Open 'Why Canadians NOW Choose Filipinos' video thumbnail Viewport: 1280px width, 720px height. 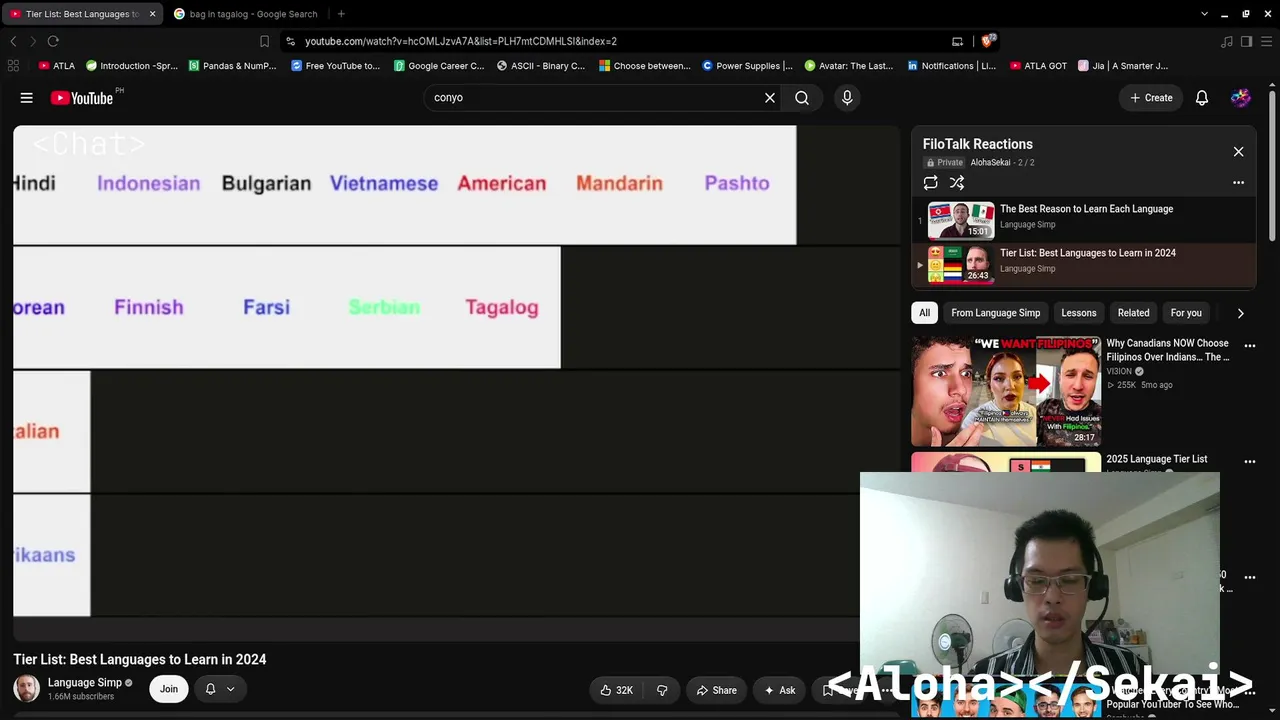pos(1005,391)
